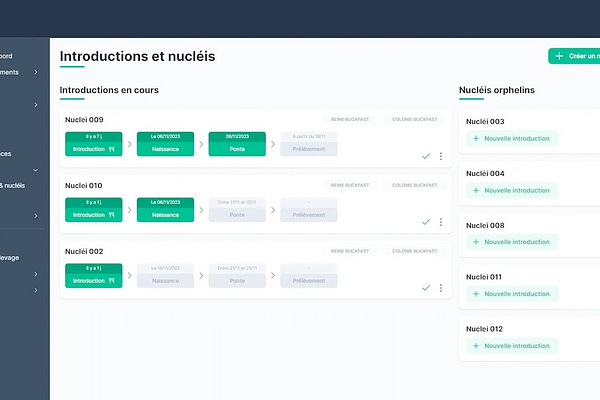Select the Ponte step of Nucléi 009
The image size is (600, 400).
[237, 144]
